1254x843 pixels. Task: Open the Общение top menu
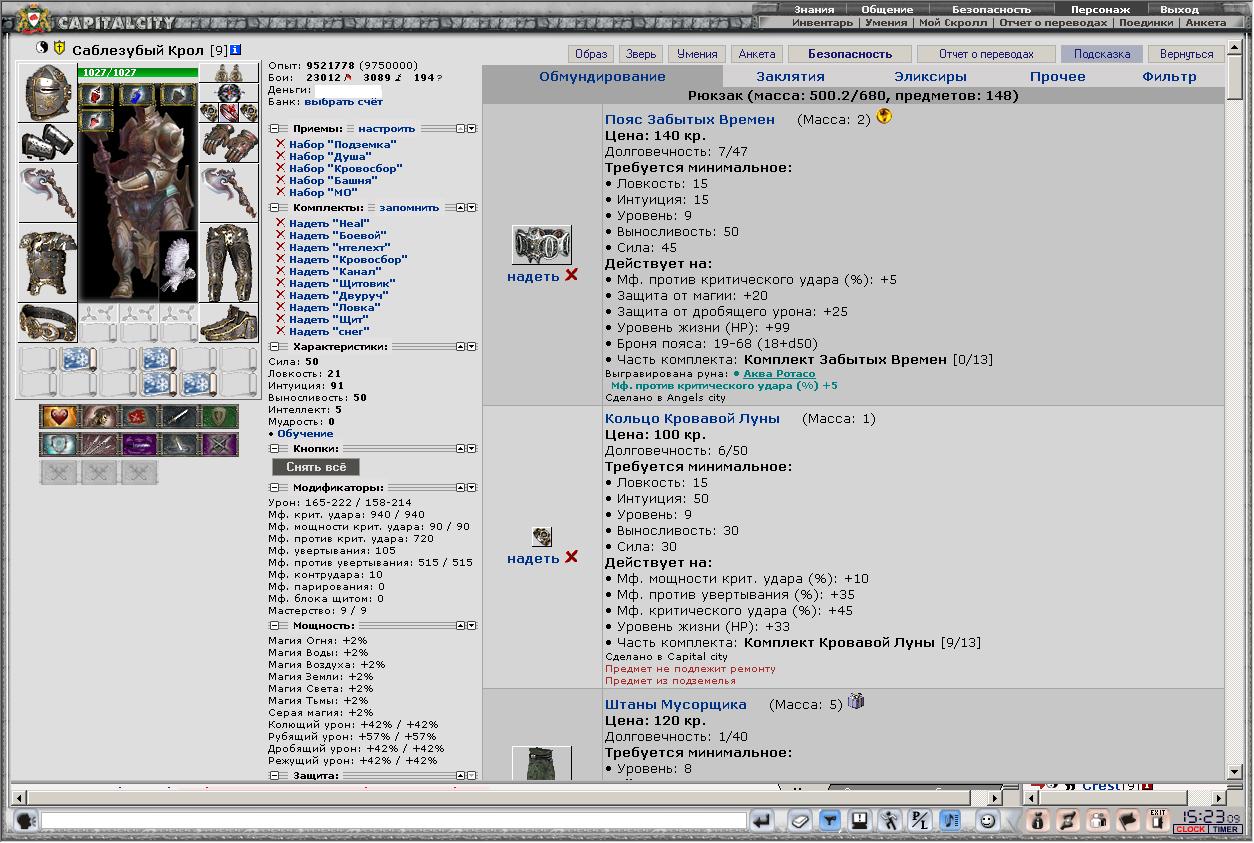887,9
